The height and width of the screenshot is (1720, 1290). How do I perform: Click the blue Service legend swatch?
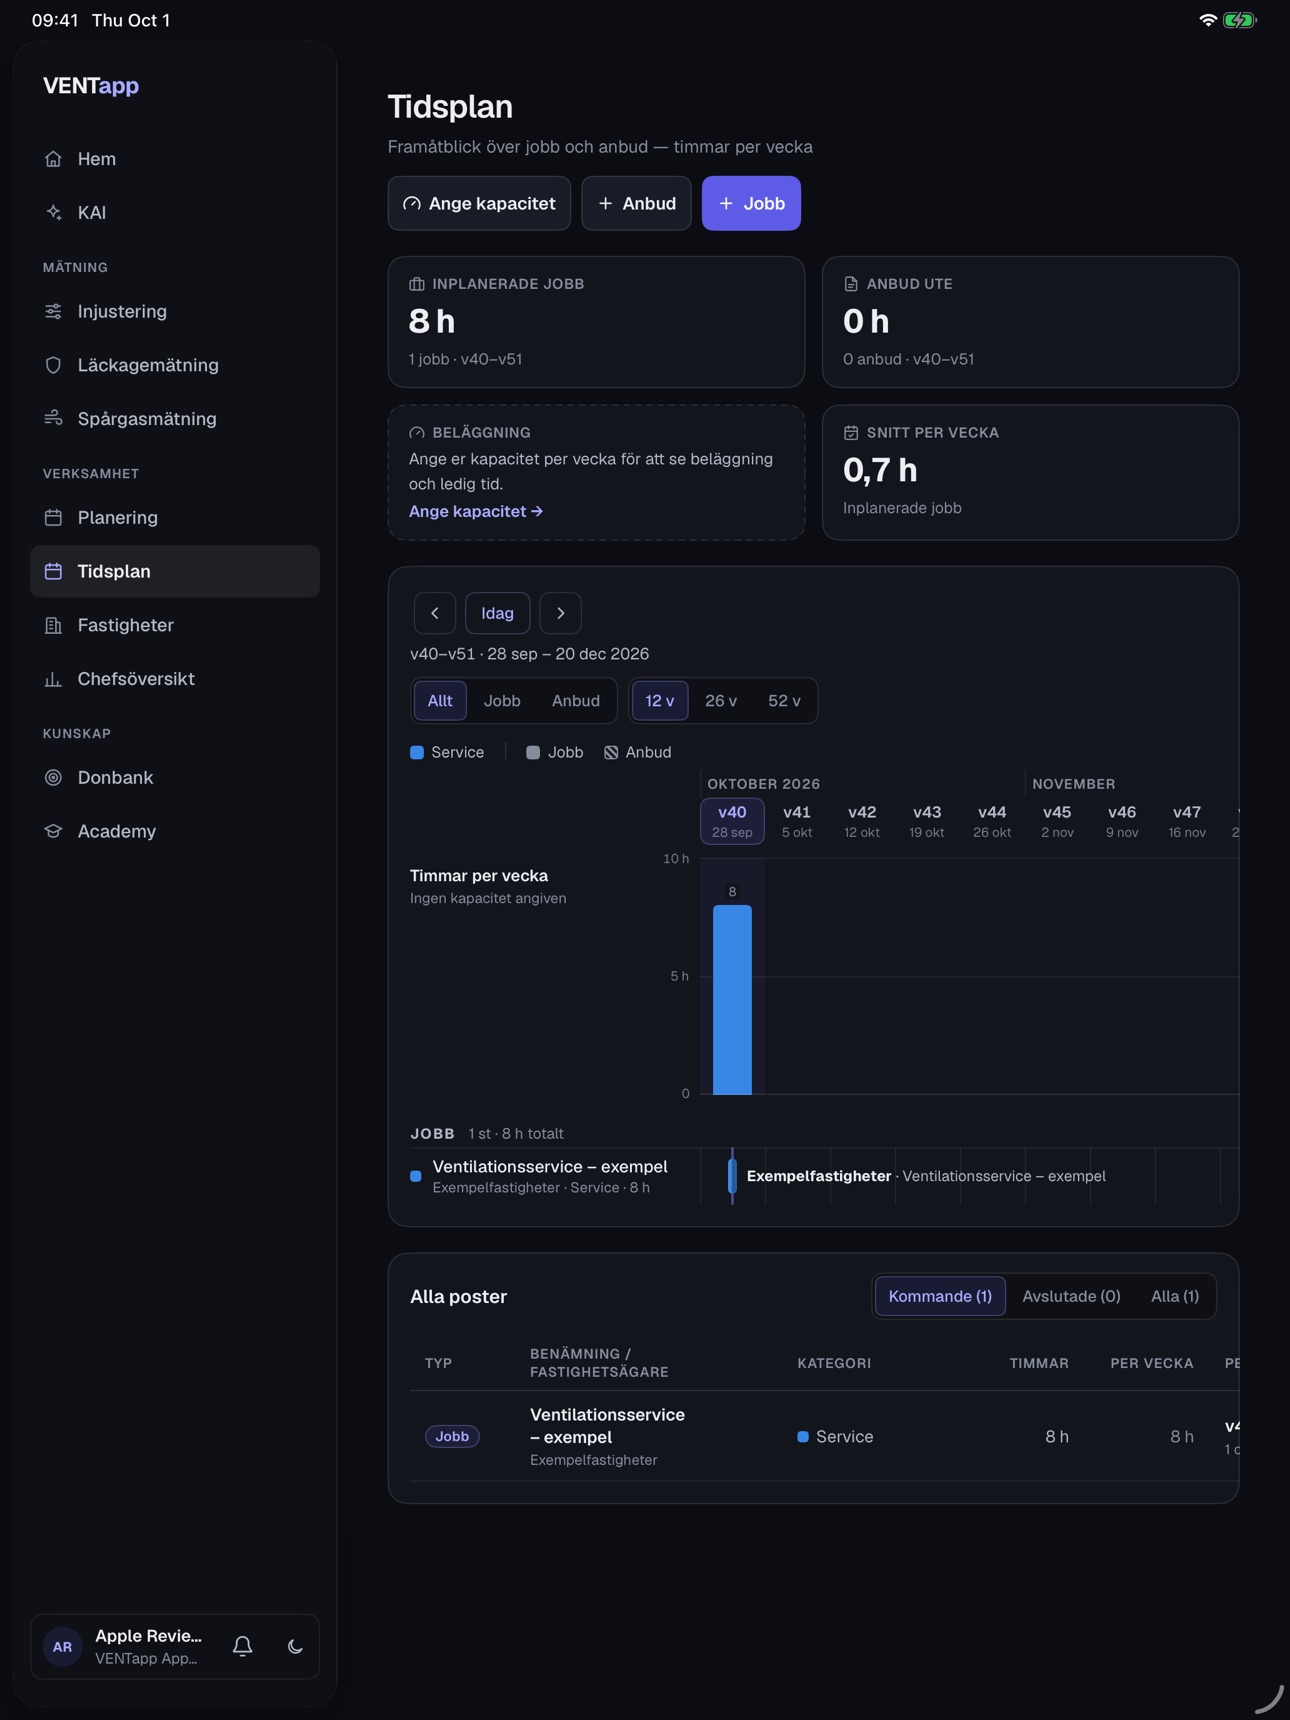(x=417, y=752)
